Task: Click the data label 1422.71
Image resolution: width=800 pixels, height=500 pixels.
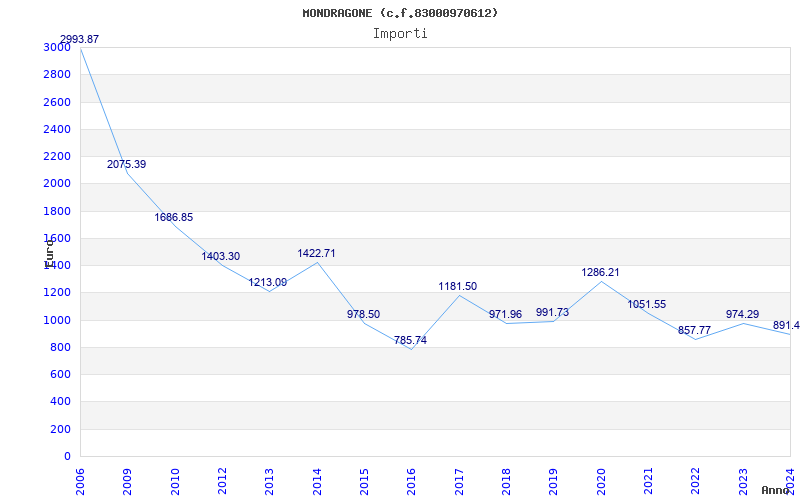Action: pos(316,253)
